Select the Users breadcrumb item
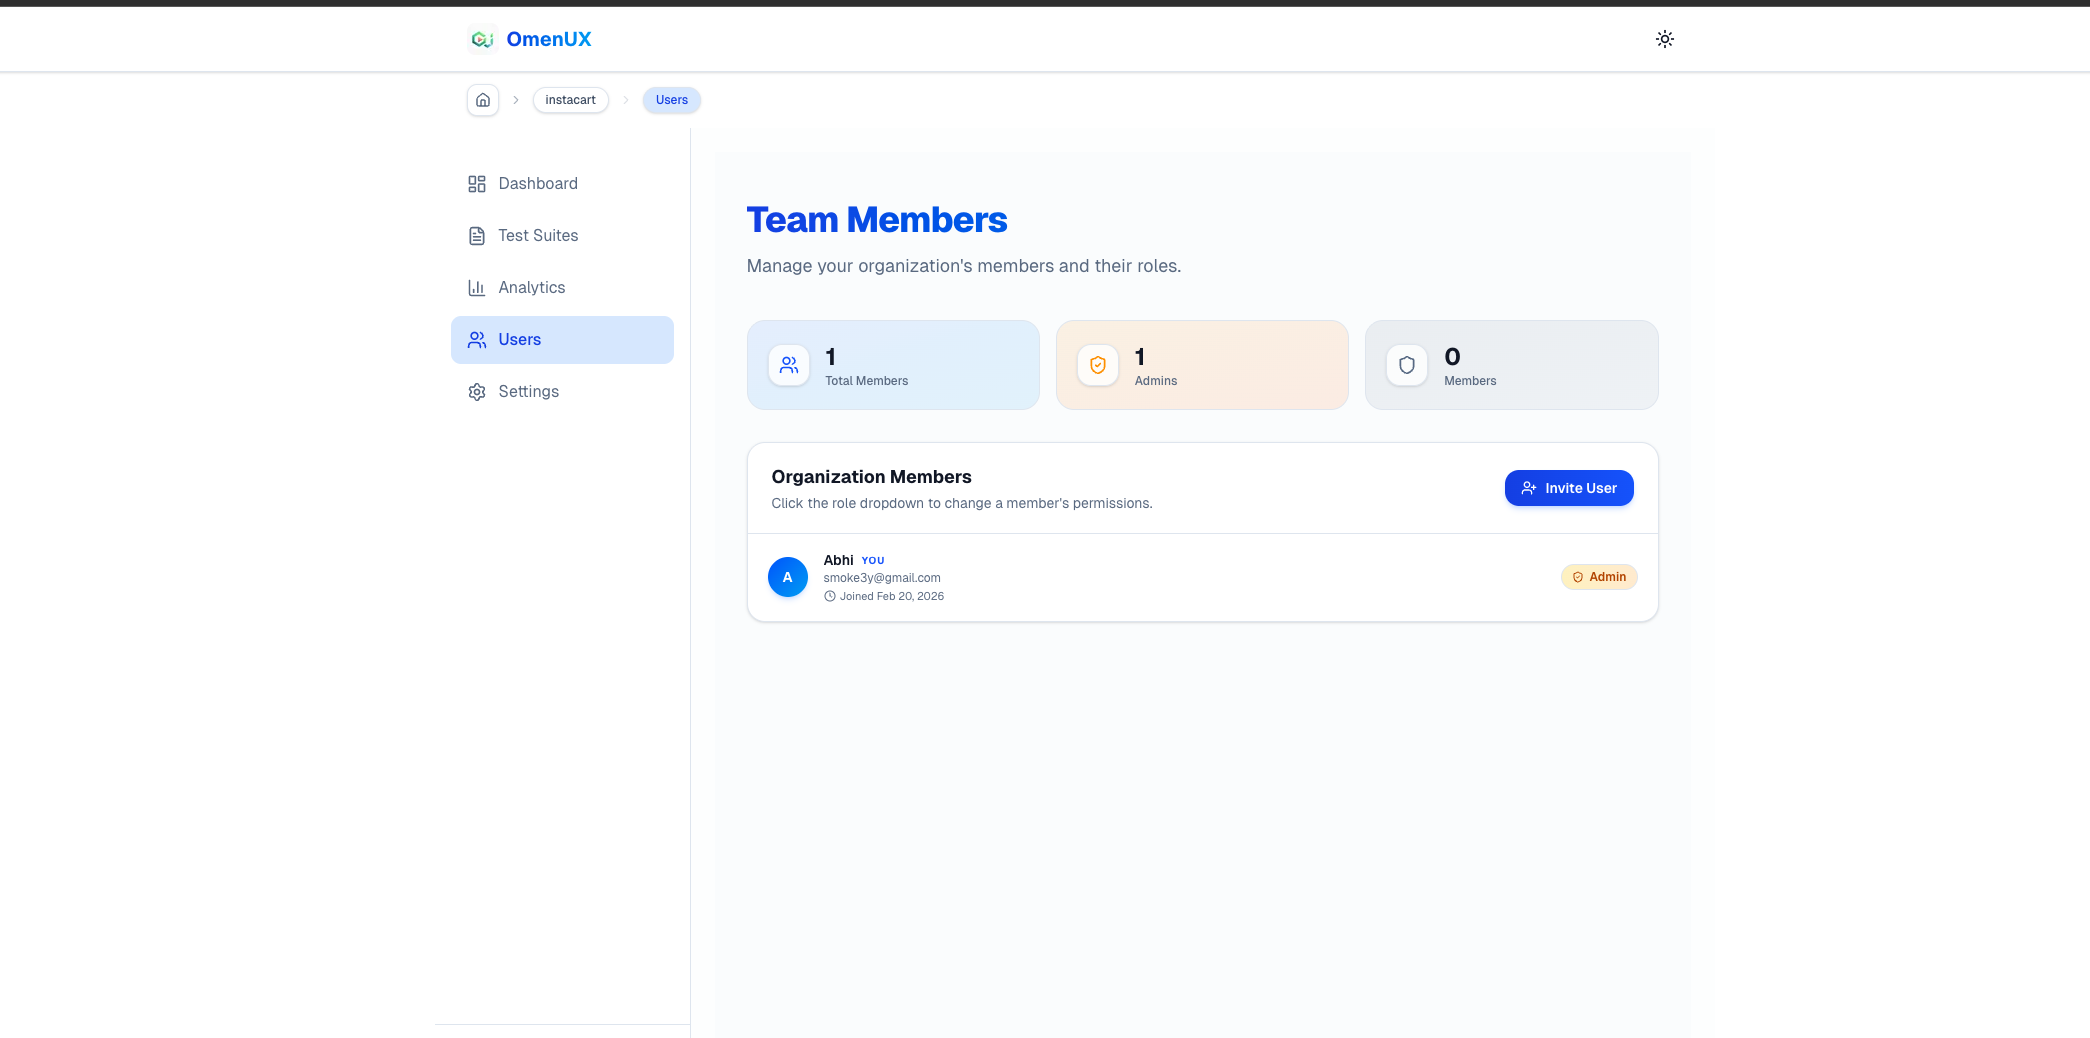Screen dimensions: 2090x1038 click(x=671, y=100)
